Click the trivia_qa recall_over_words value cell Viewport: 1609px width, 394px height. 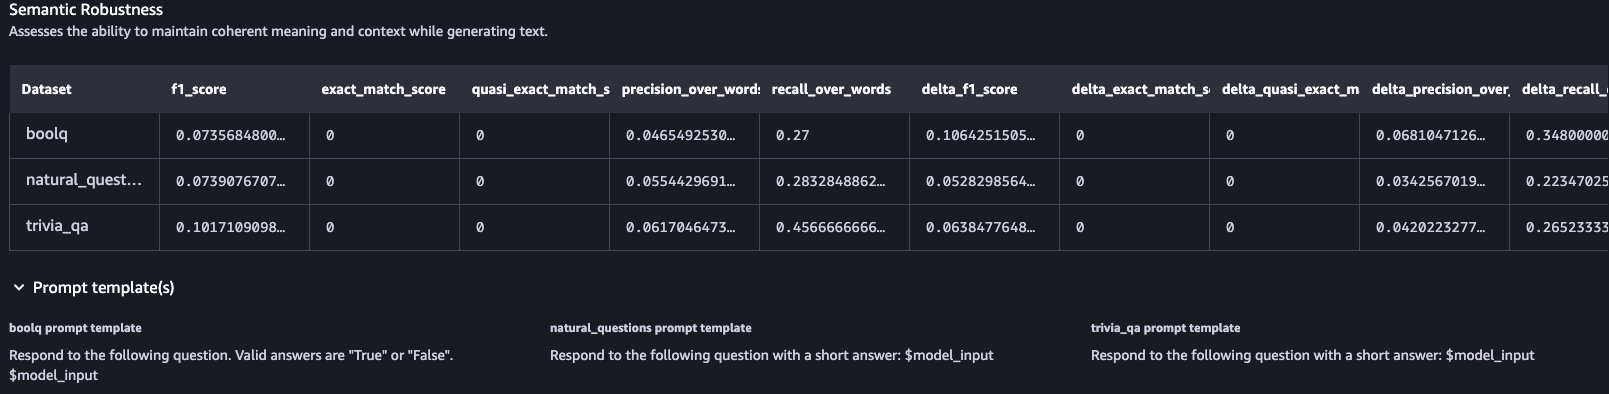point(835,227)
